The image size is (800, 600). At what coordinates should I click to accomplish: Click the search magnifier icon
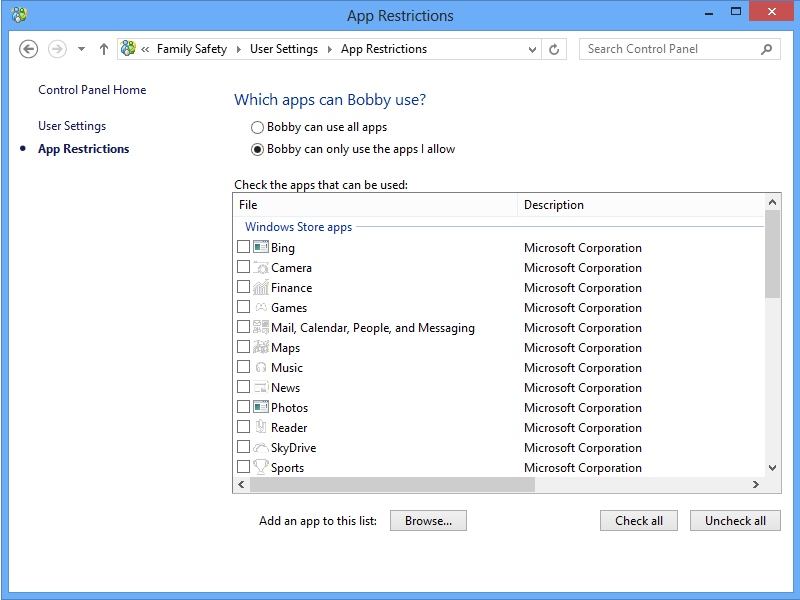point(766,49)
